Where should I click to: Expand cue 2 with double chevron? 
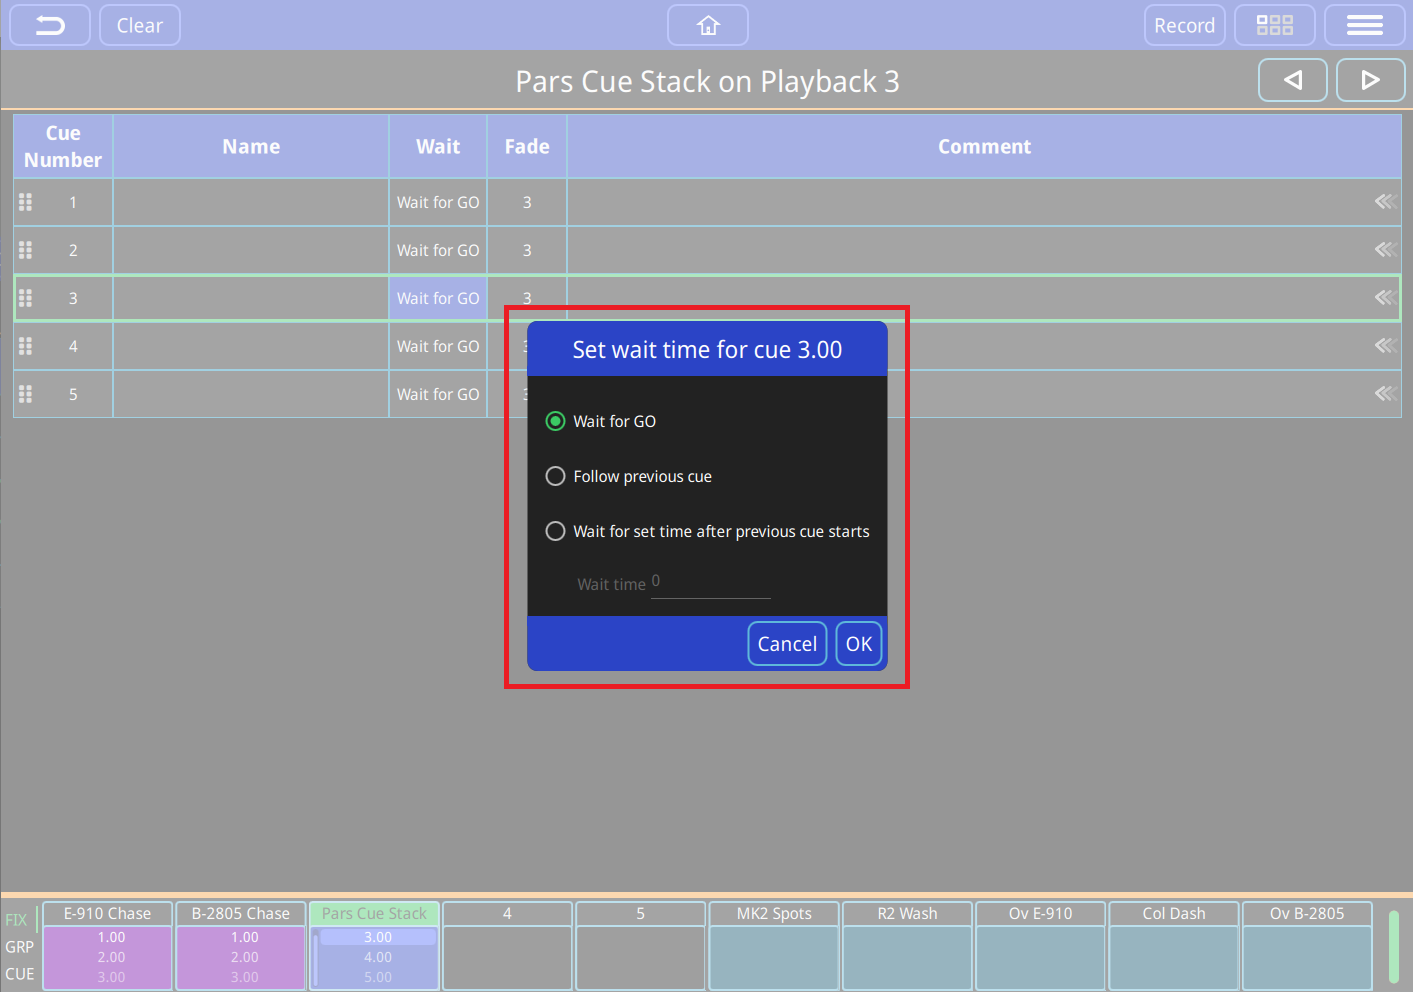1384,250
